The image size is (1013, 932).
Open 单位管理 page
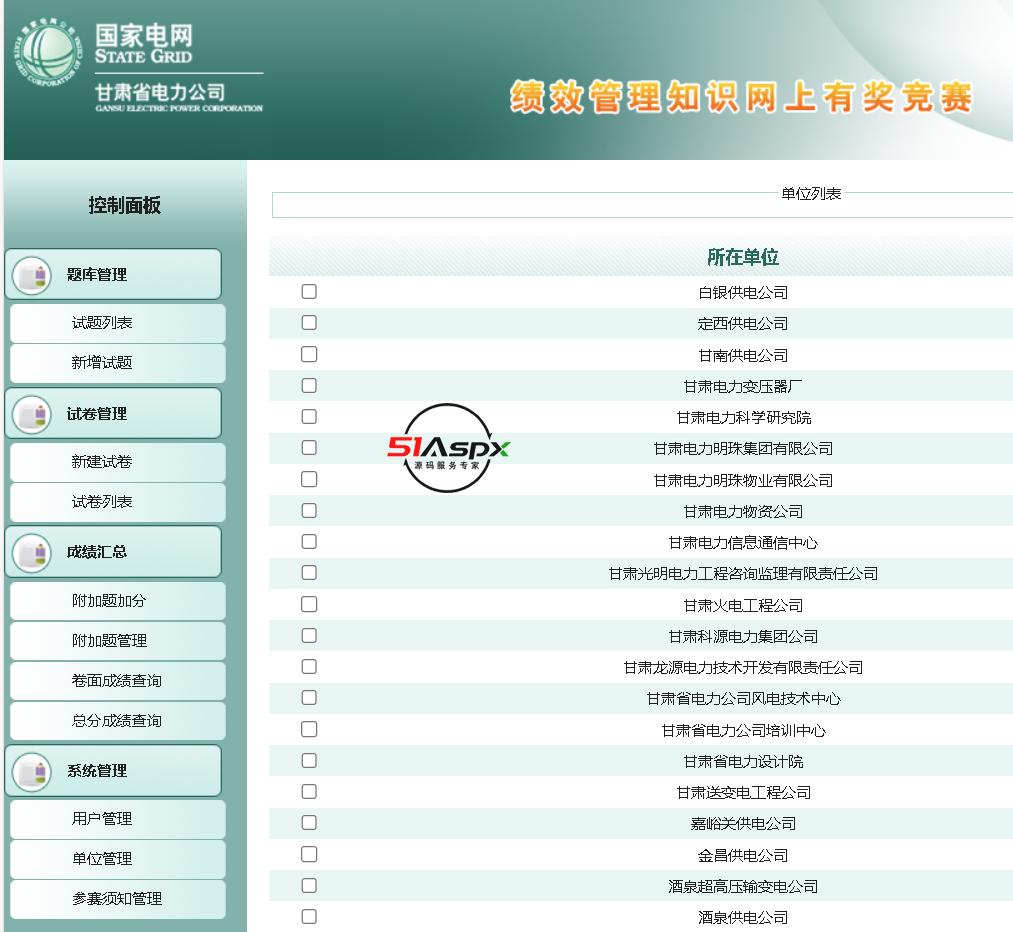point(118,859)
